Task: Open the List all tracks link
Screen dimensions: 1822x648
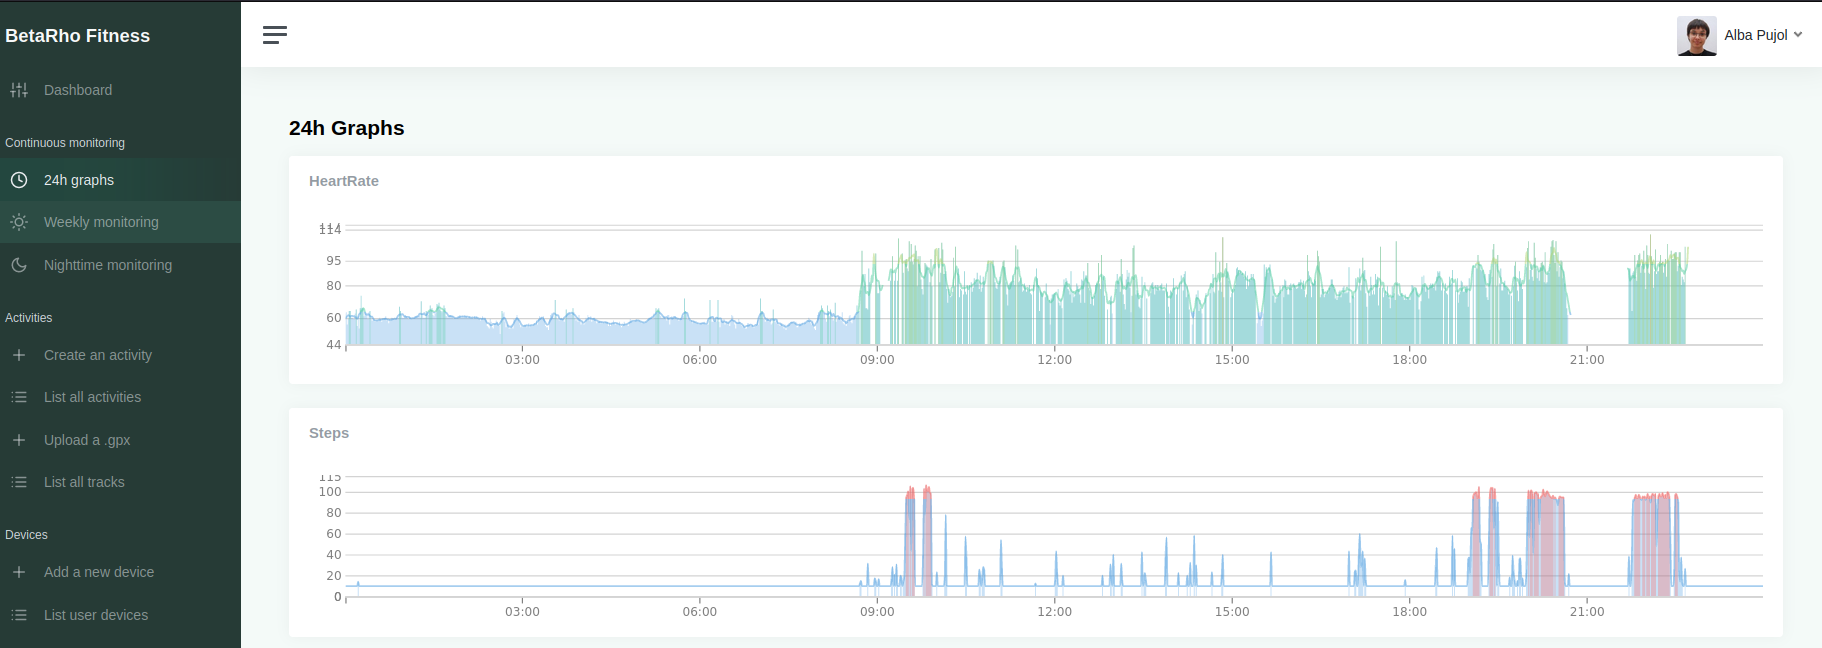Action: (84, 482)
